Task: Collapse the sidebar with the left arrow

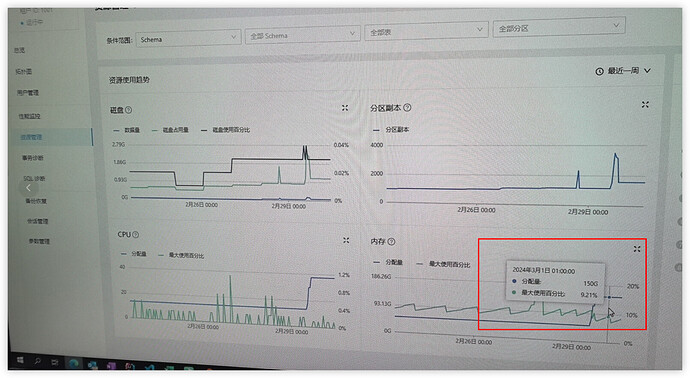Action: [28, 188]
